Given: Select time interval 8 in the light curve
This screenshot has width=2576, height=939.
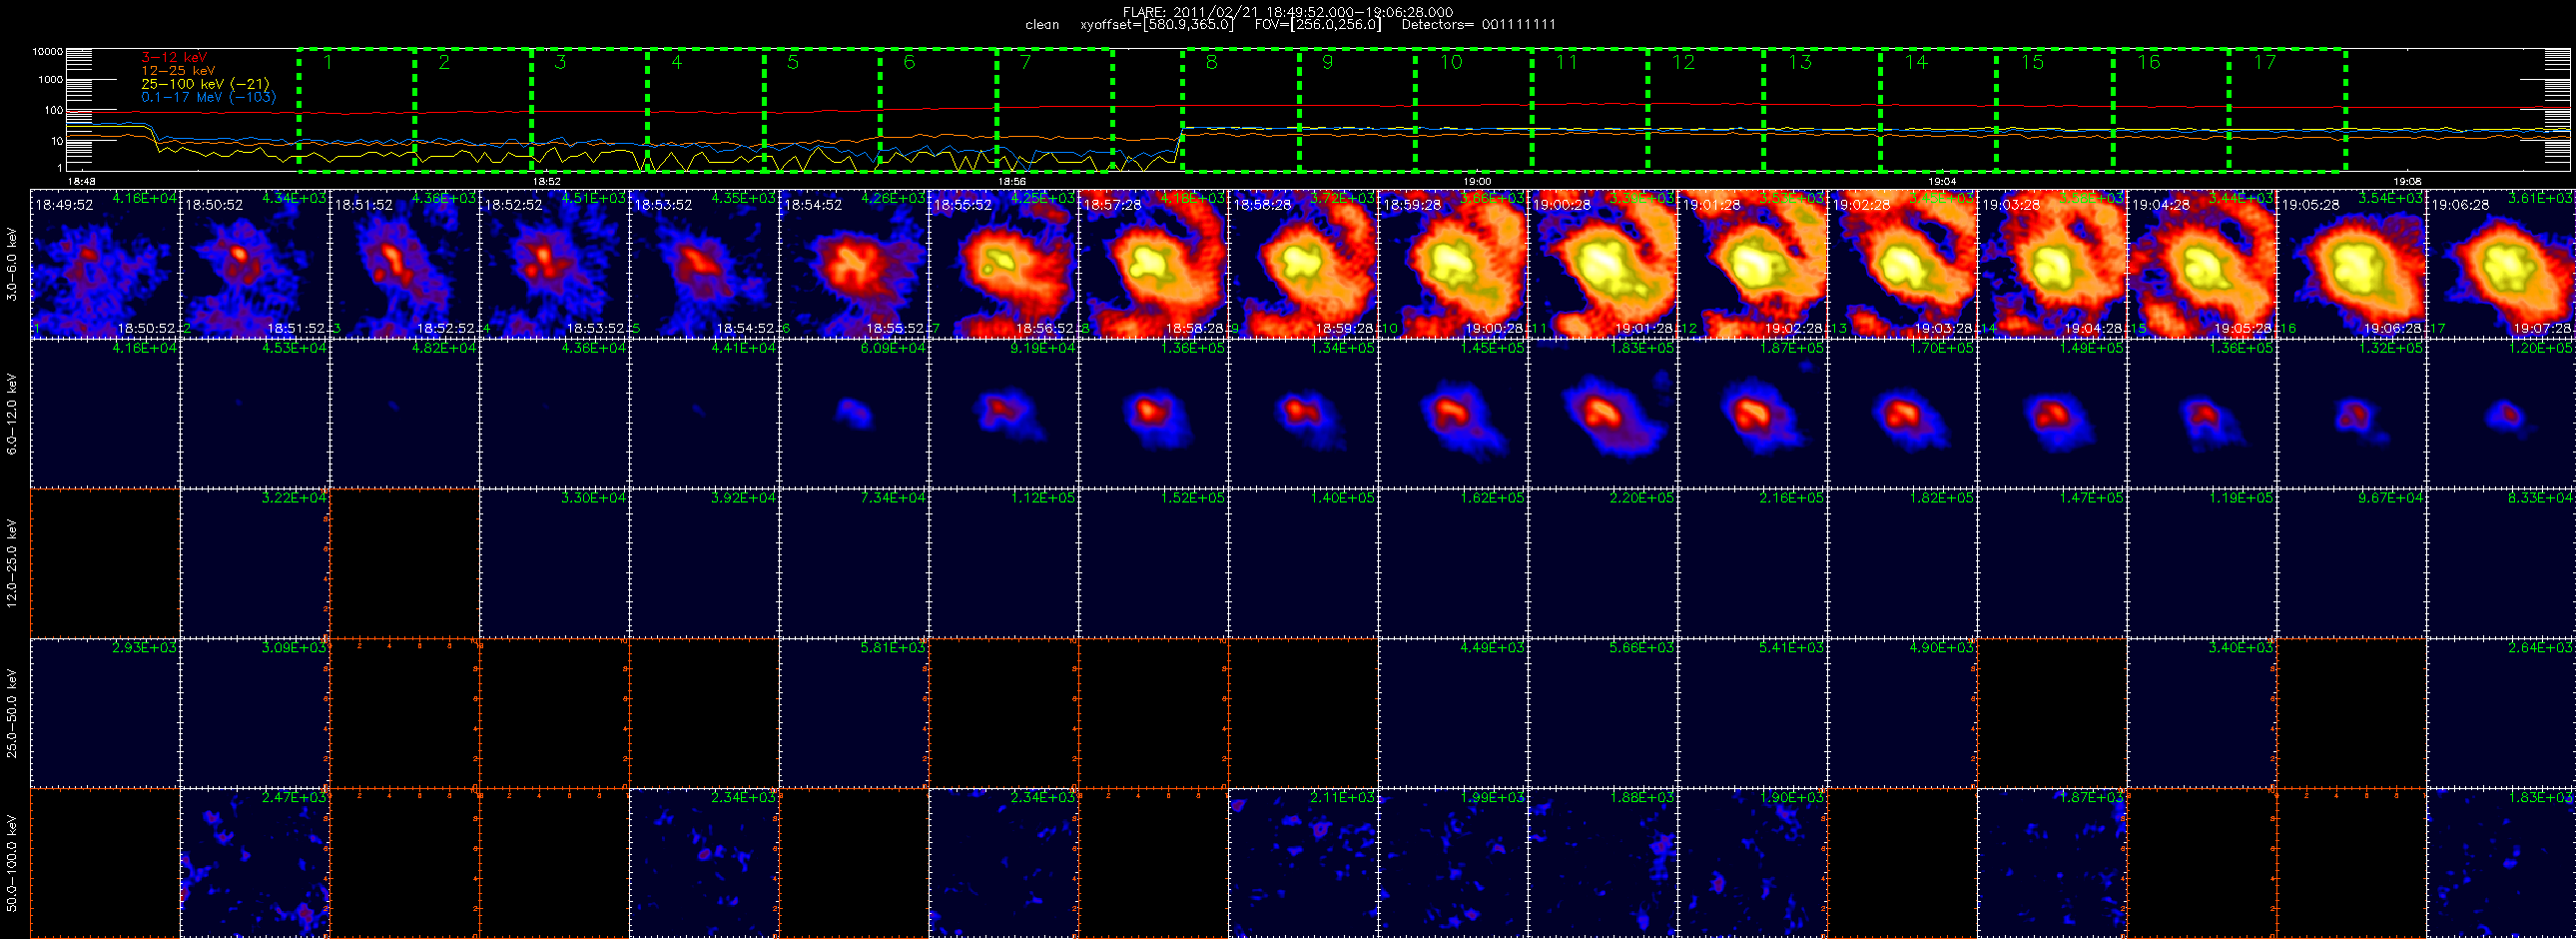Looking at the screenshot, I should coord(1240,110).
